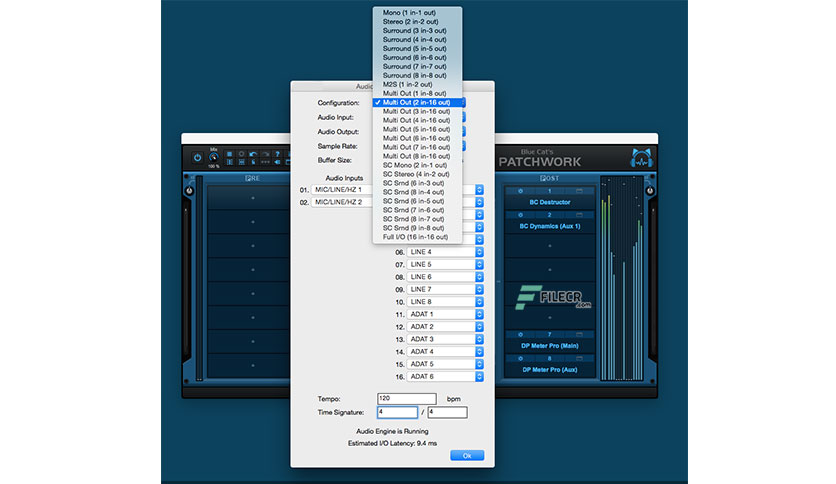Image resolution: width=836 pixels, height=484 pixels.
Task: Open output 14 ADAT 4 dropdown
Action: tap(445, 351)
